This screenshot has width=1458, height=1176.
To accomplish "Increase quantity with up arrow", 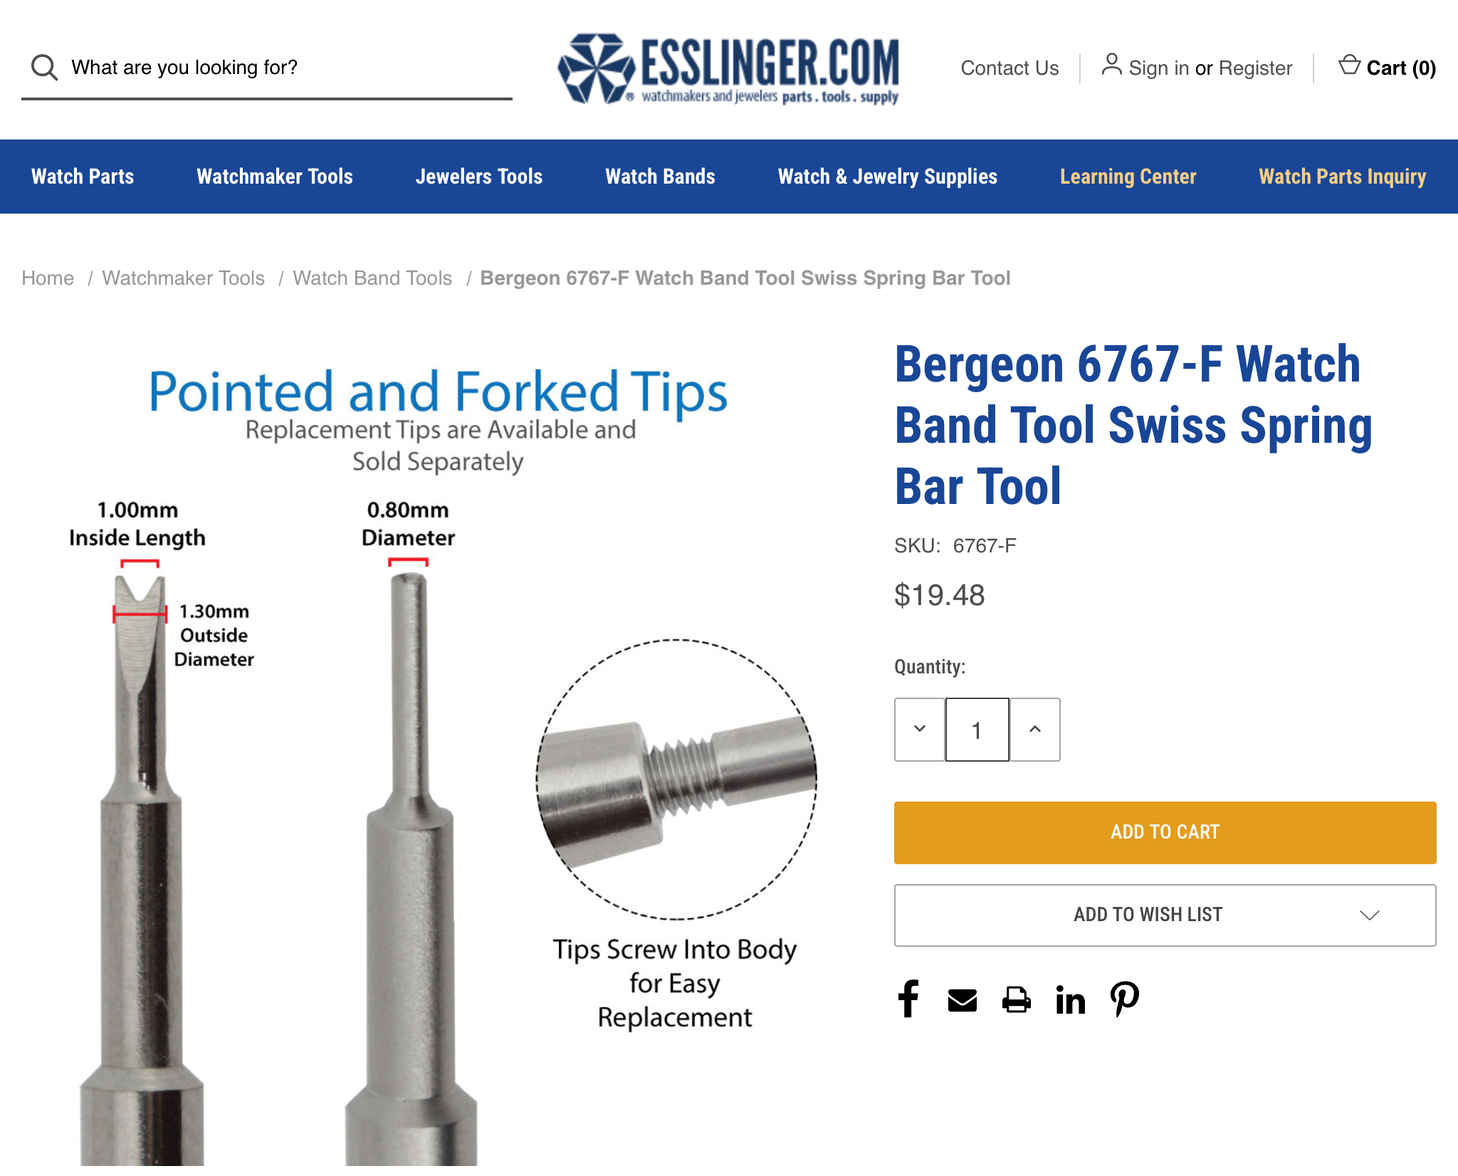I will pyautogui.click(x=1035, y=729).
